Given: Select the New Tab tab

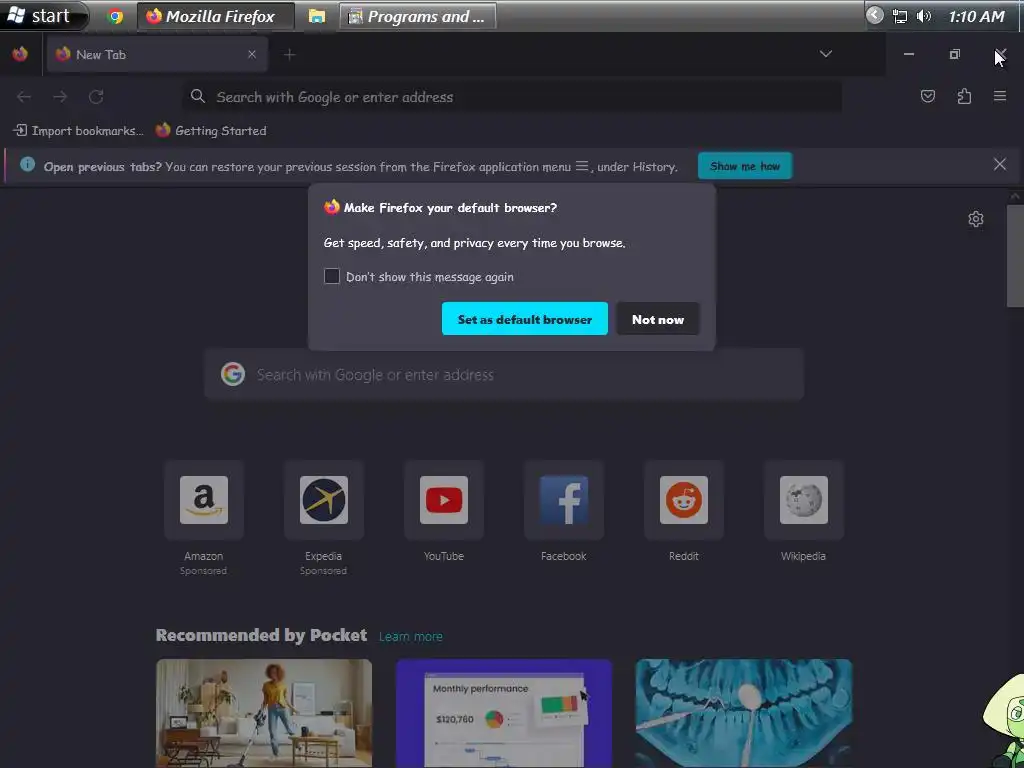Looking at the screenshot, I should coord(157,54).
